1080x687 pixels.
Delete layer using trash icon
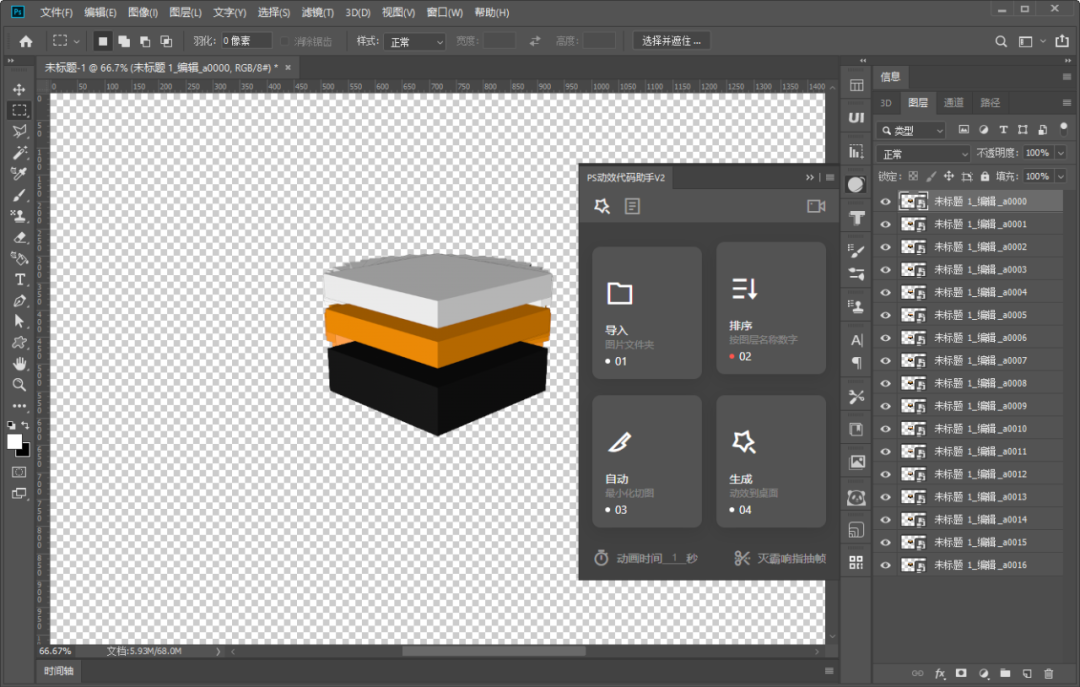tap(1048, 674)
